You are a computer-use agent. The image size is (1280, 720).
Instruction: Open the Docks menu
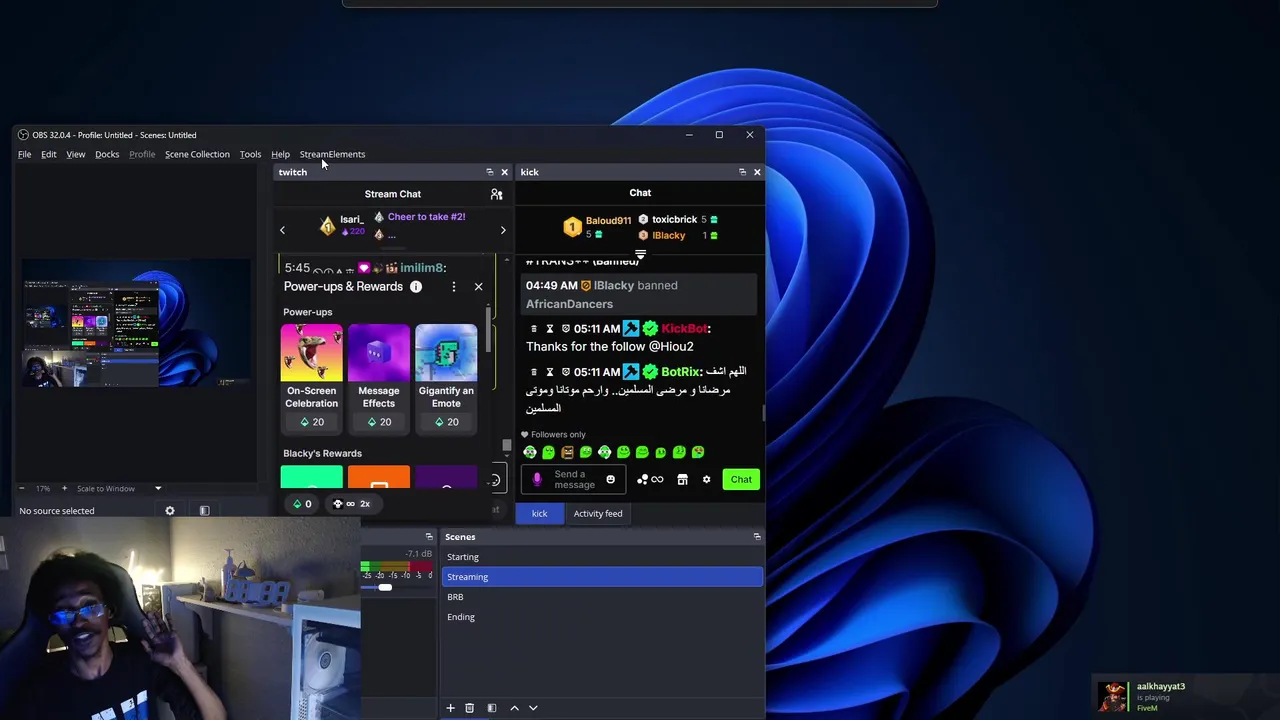[x=107, y=154]
